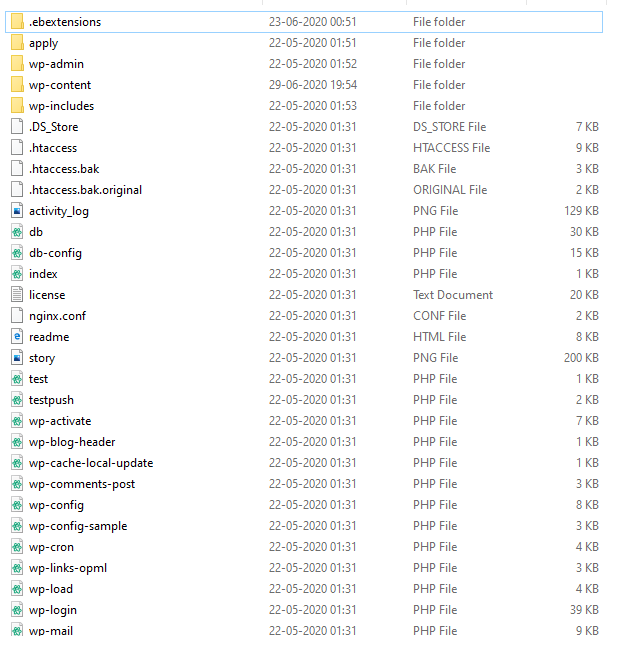620x655 pixels.
Task: Click the wp-includes folder name
Action: click(61, 106)
